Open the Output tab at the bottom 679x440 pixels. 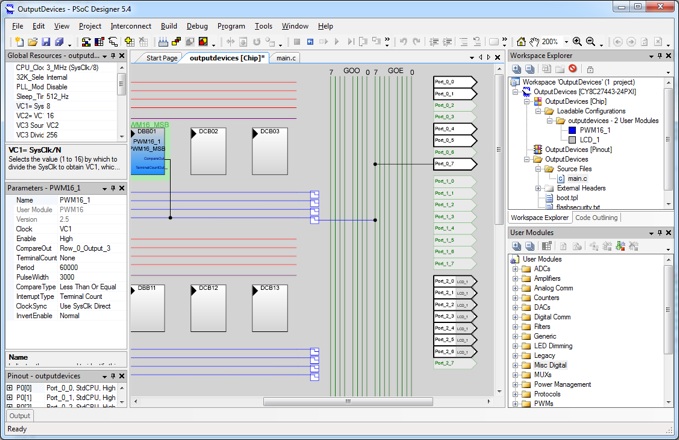[19, 416]
